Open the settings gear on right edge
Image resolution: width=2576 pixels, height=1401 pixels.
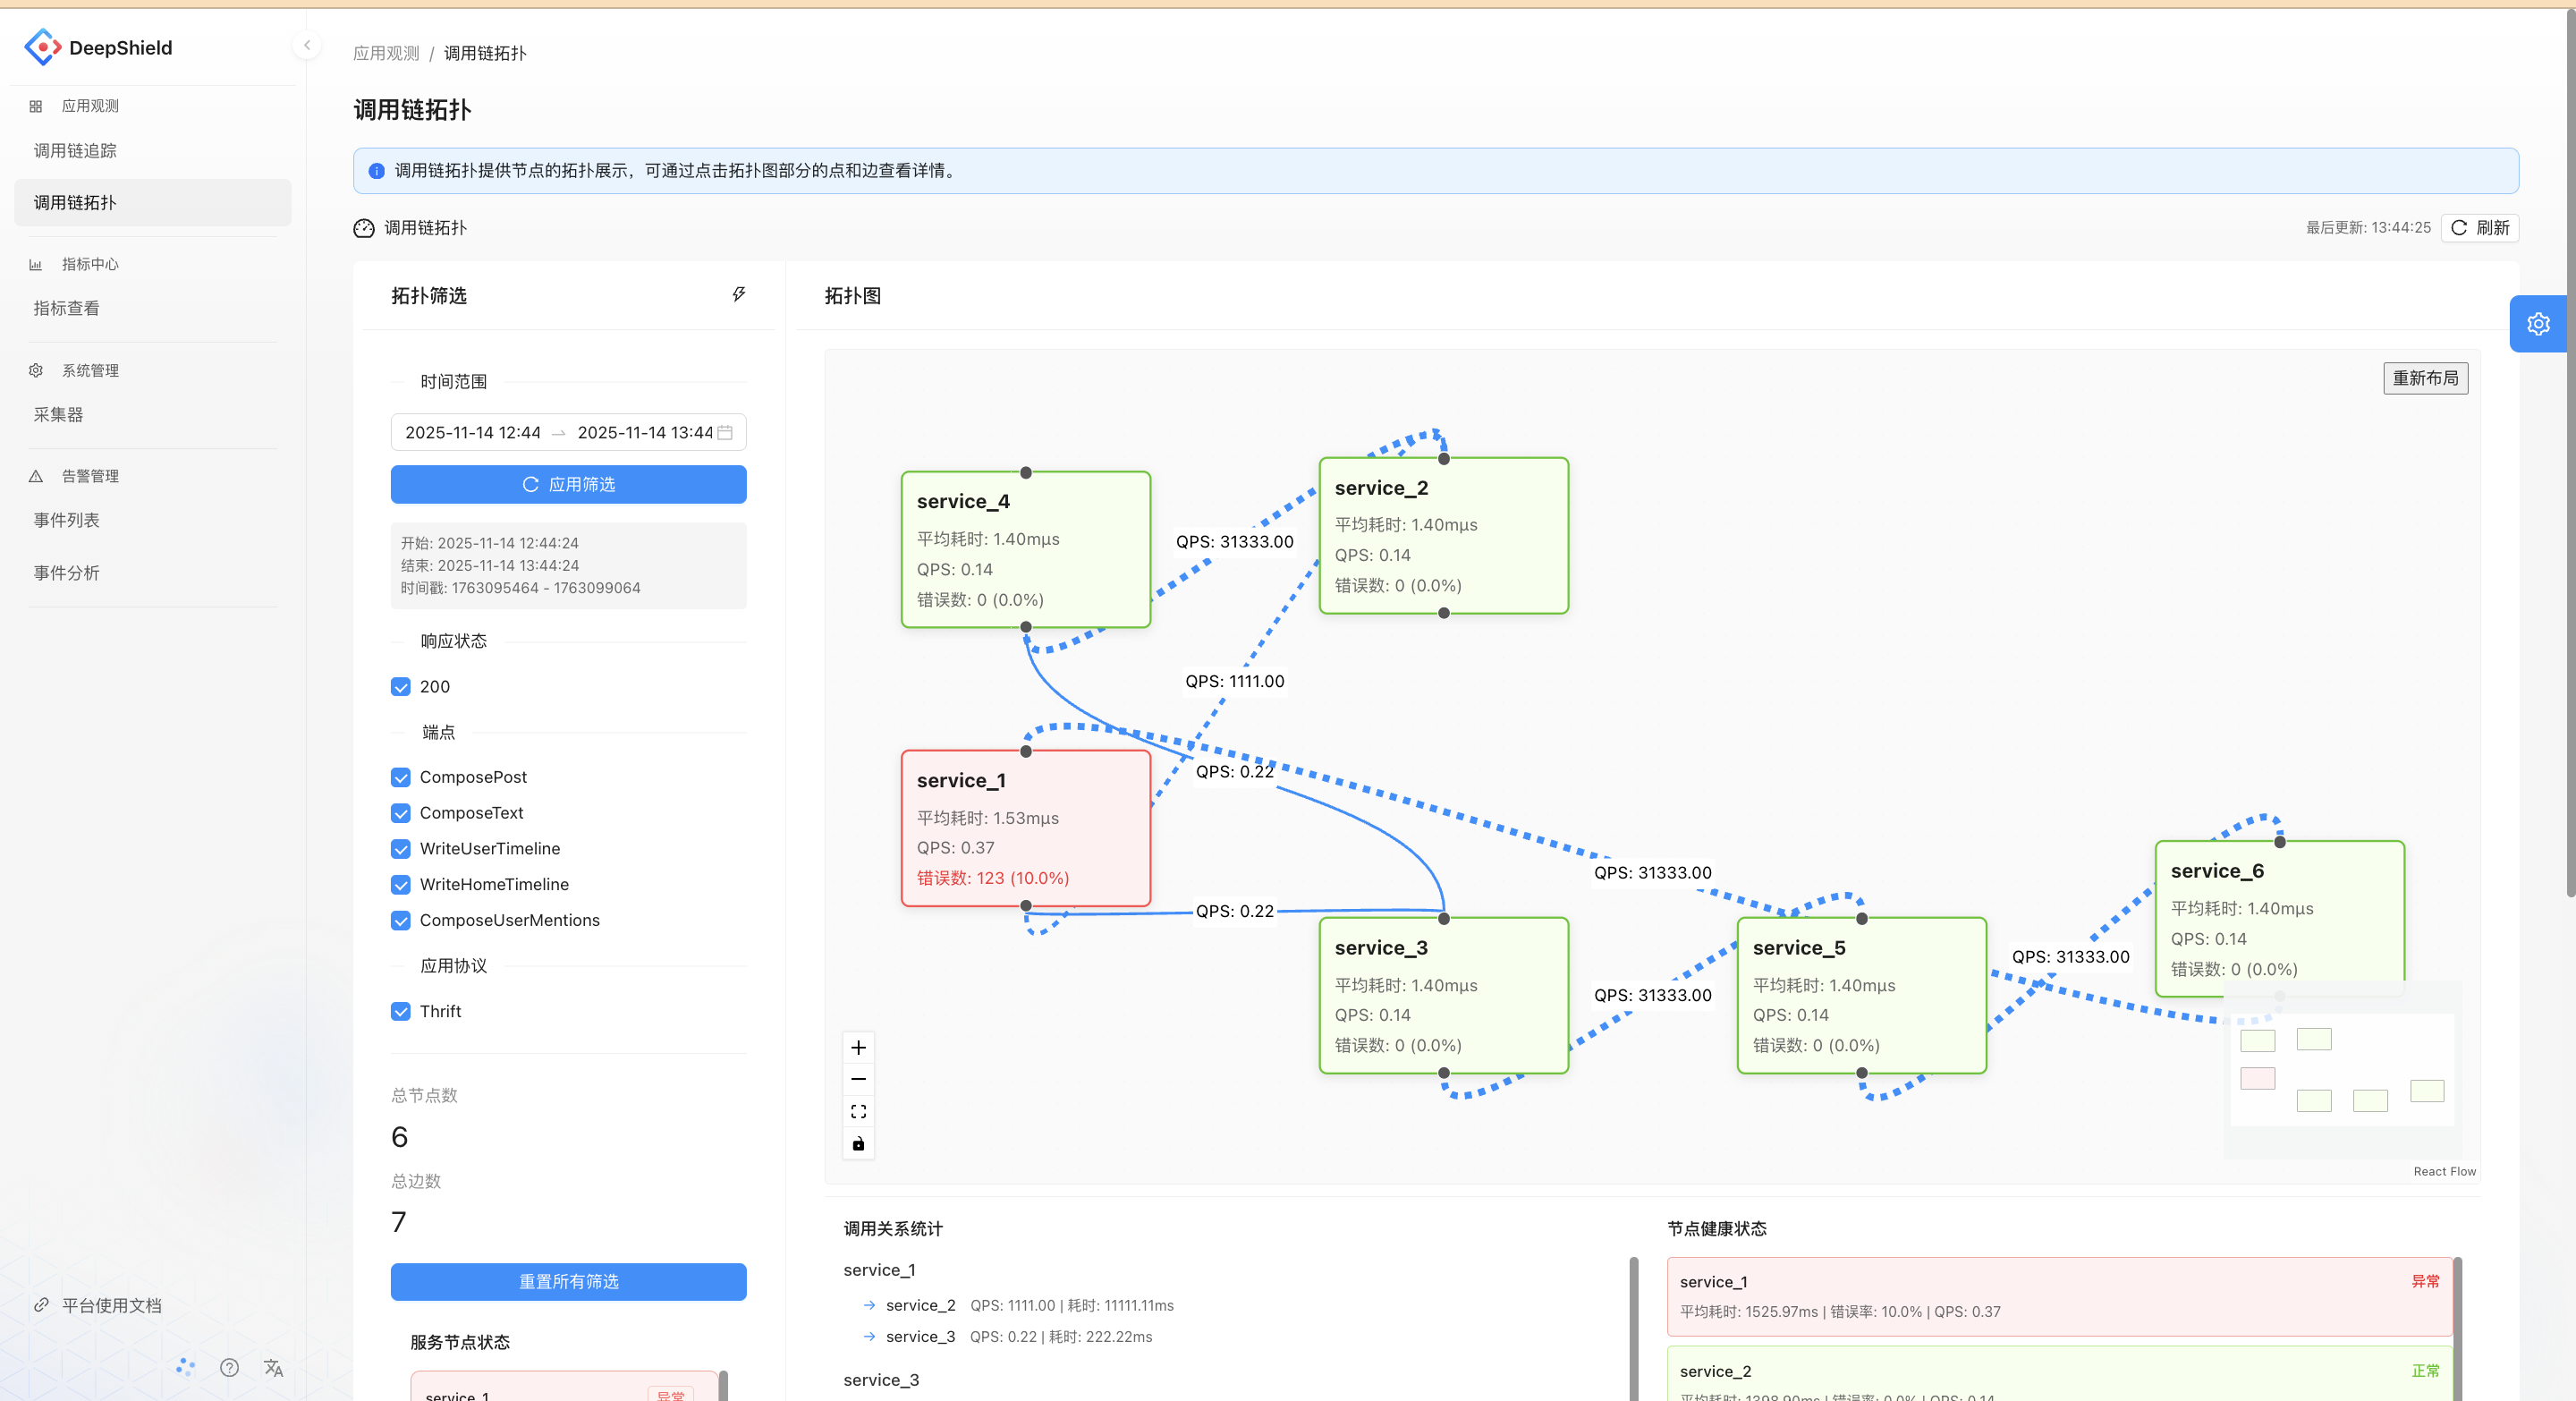[x=2539, y=323]
